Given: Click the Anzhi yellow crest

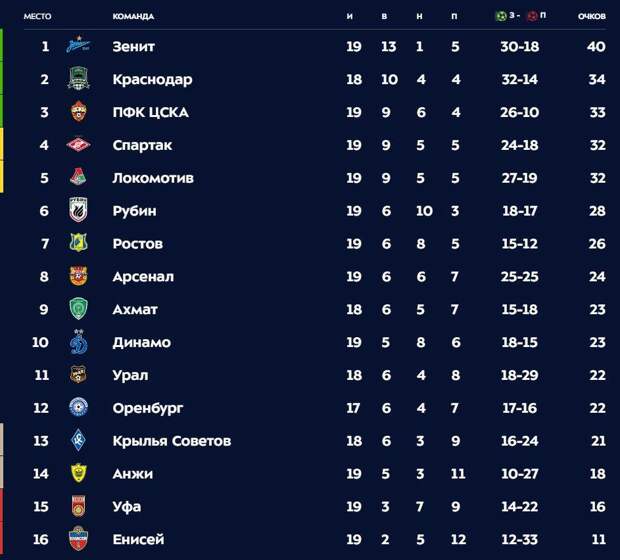Looking at the screenshot, I should (78, 473).
